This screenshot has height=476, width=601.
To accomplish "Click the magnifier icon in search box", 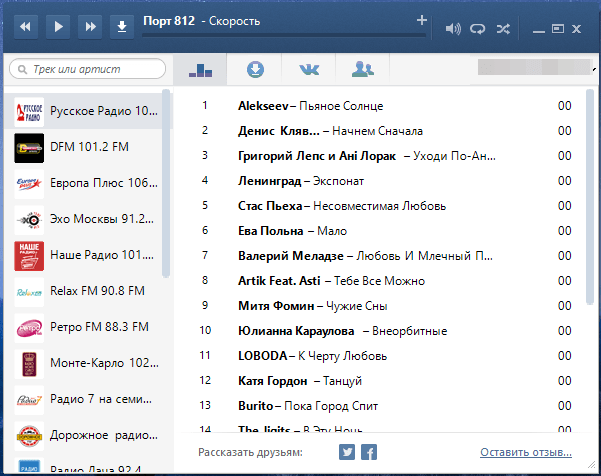I will (x=22, y=69).
